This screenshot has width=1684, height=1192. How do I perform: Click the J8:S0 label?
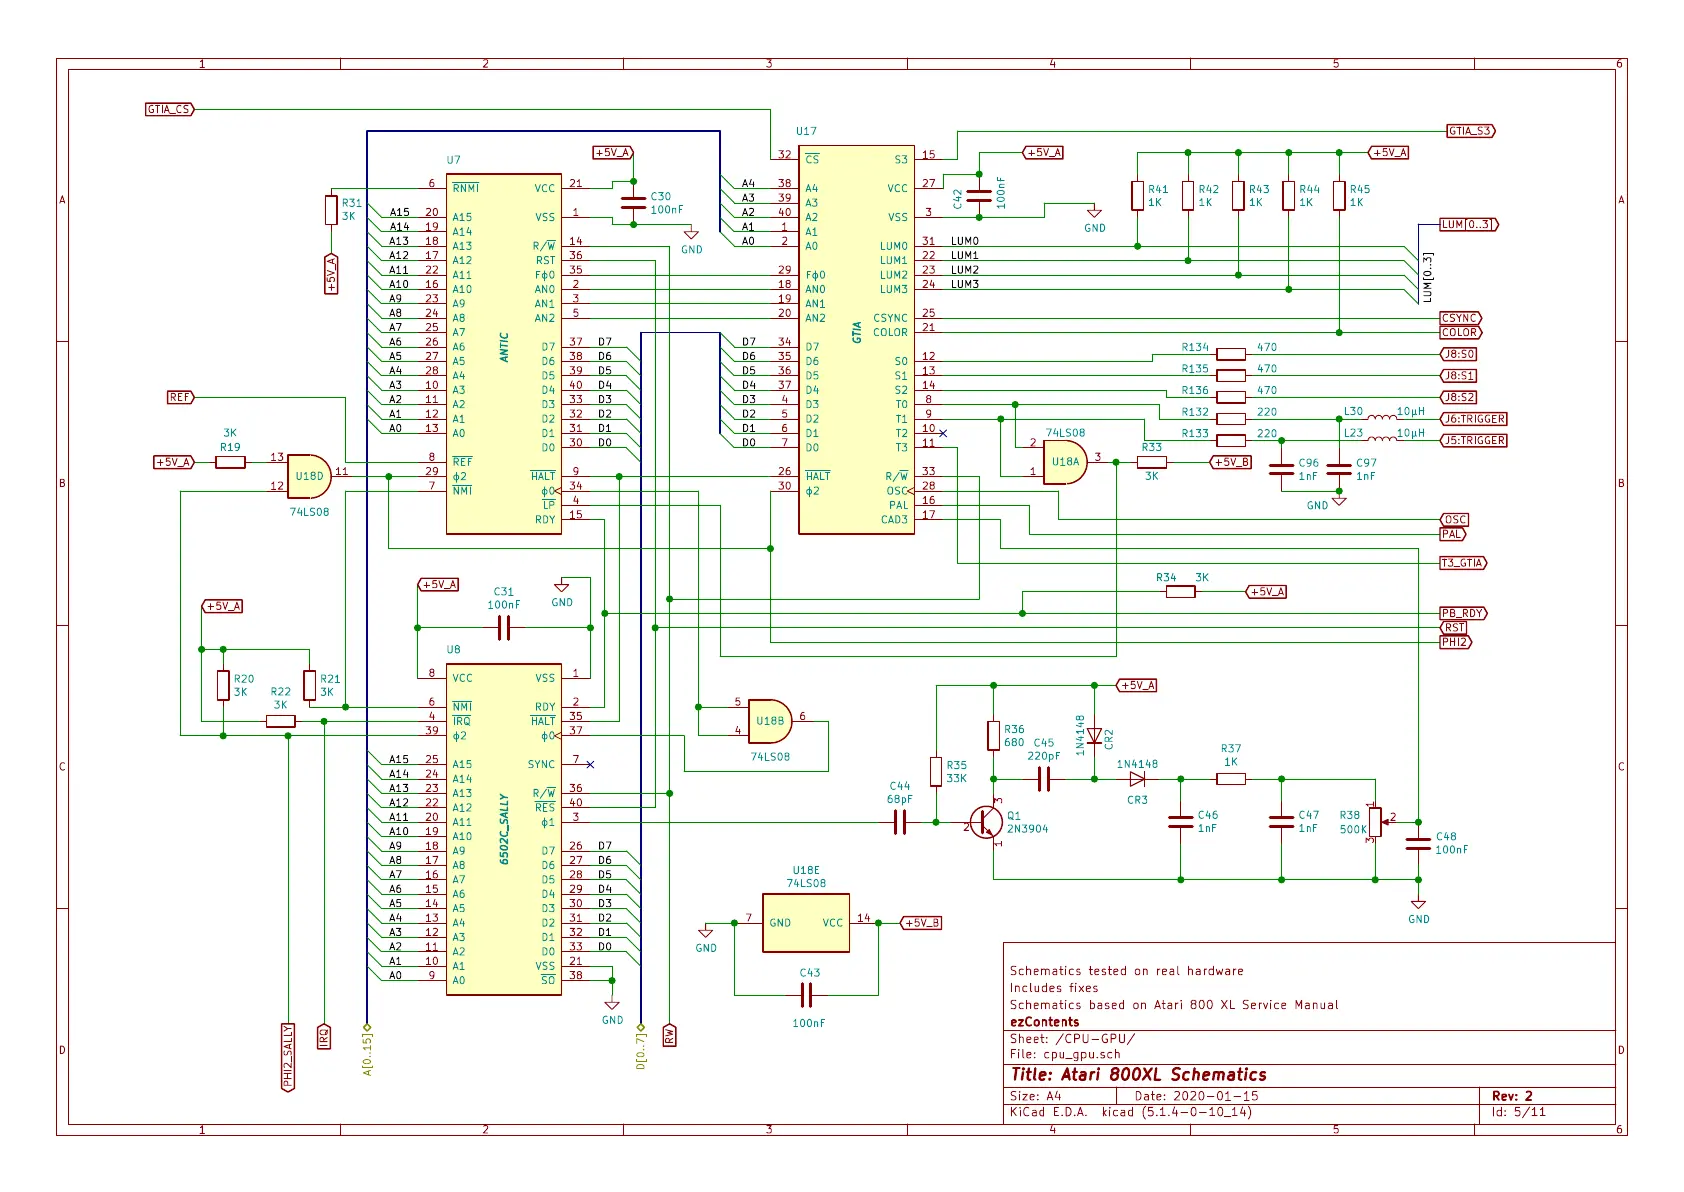1459,354
